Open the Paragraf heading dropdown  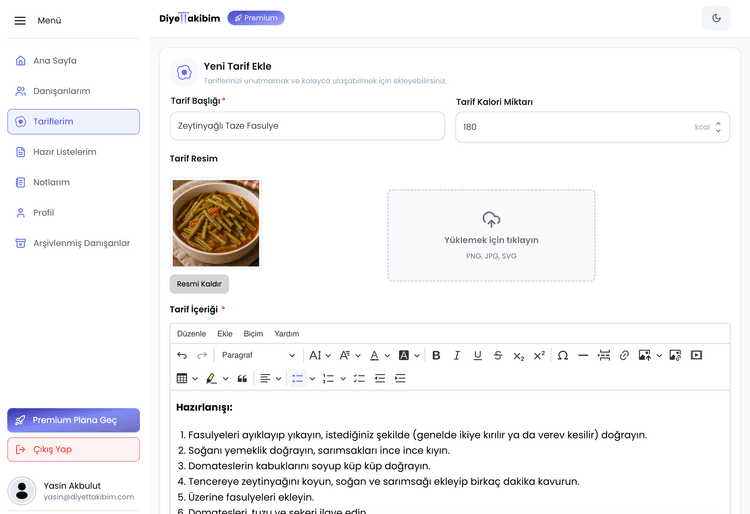point(258,355)
